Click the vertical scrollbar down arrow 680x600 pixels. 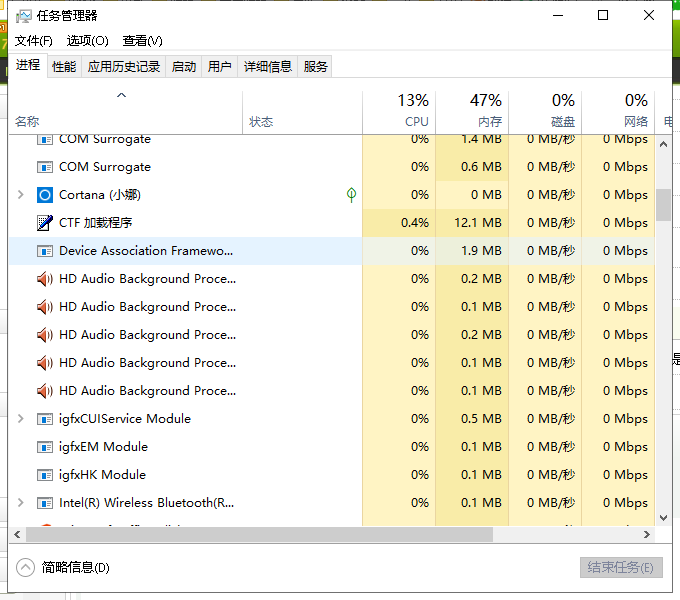(x=663, y=518)
